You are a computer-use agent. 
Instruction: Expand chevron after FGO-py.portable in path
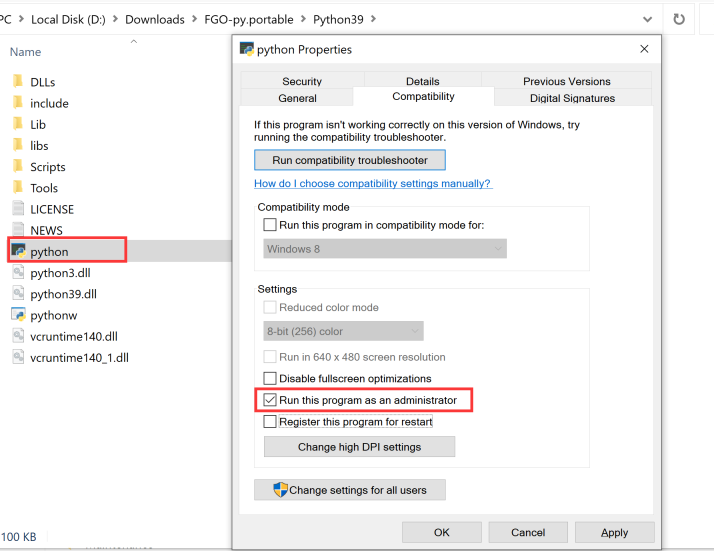(x=303, y=19)
